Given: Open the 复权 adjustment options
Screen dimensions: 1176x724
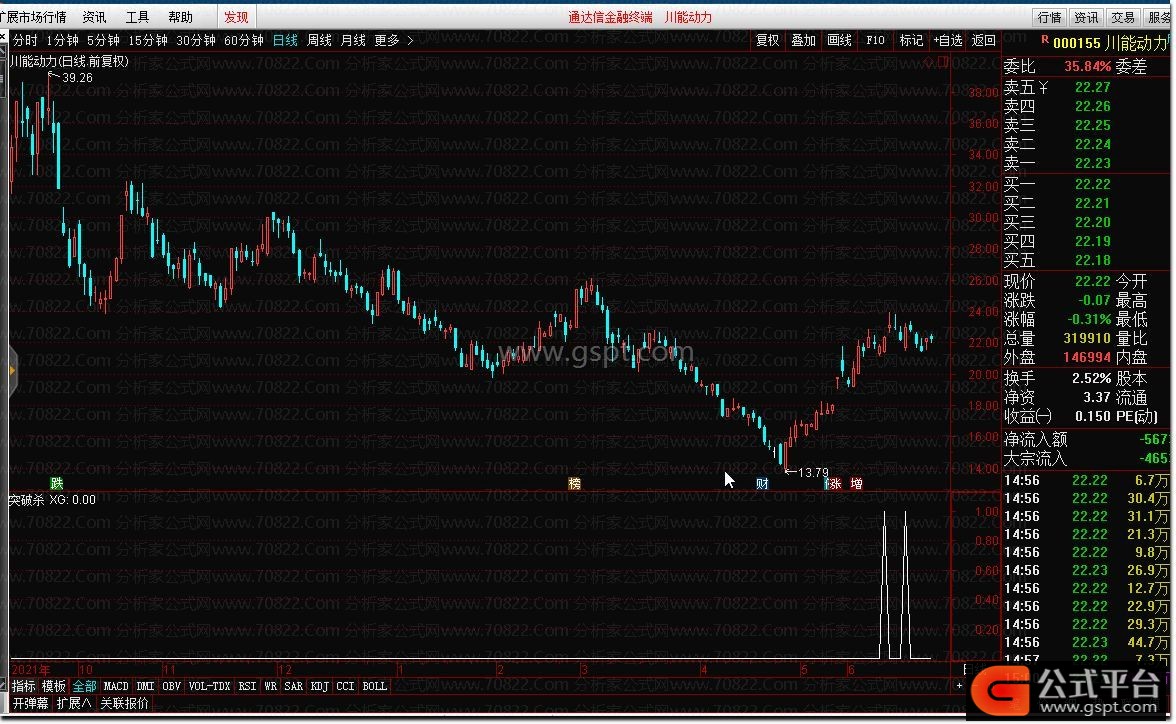Looking at the screenshot, I should (767, 41).
